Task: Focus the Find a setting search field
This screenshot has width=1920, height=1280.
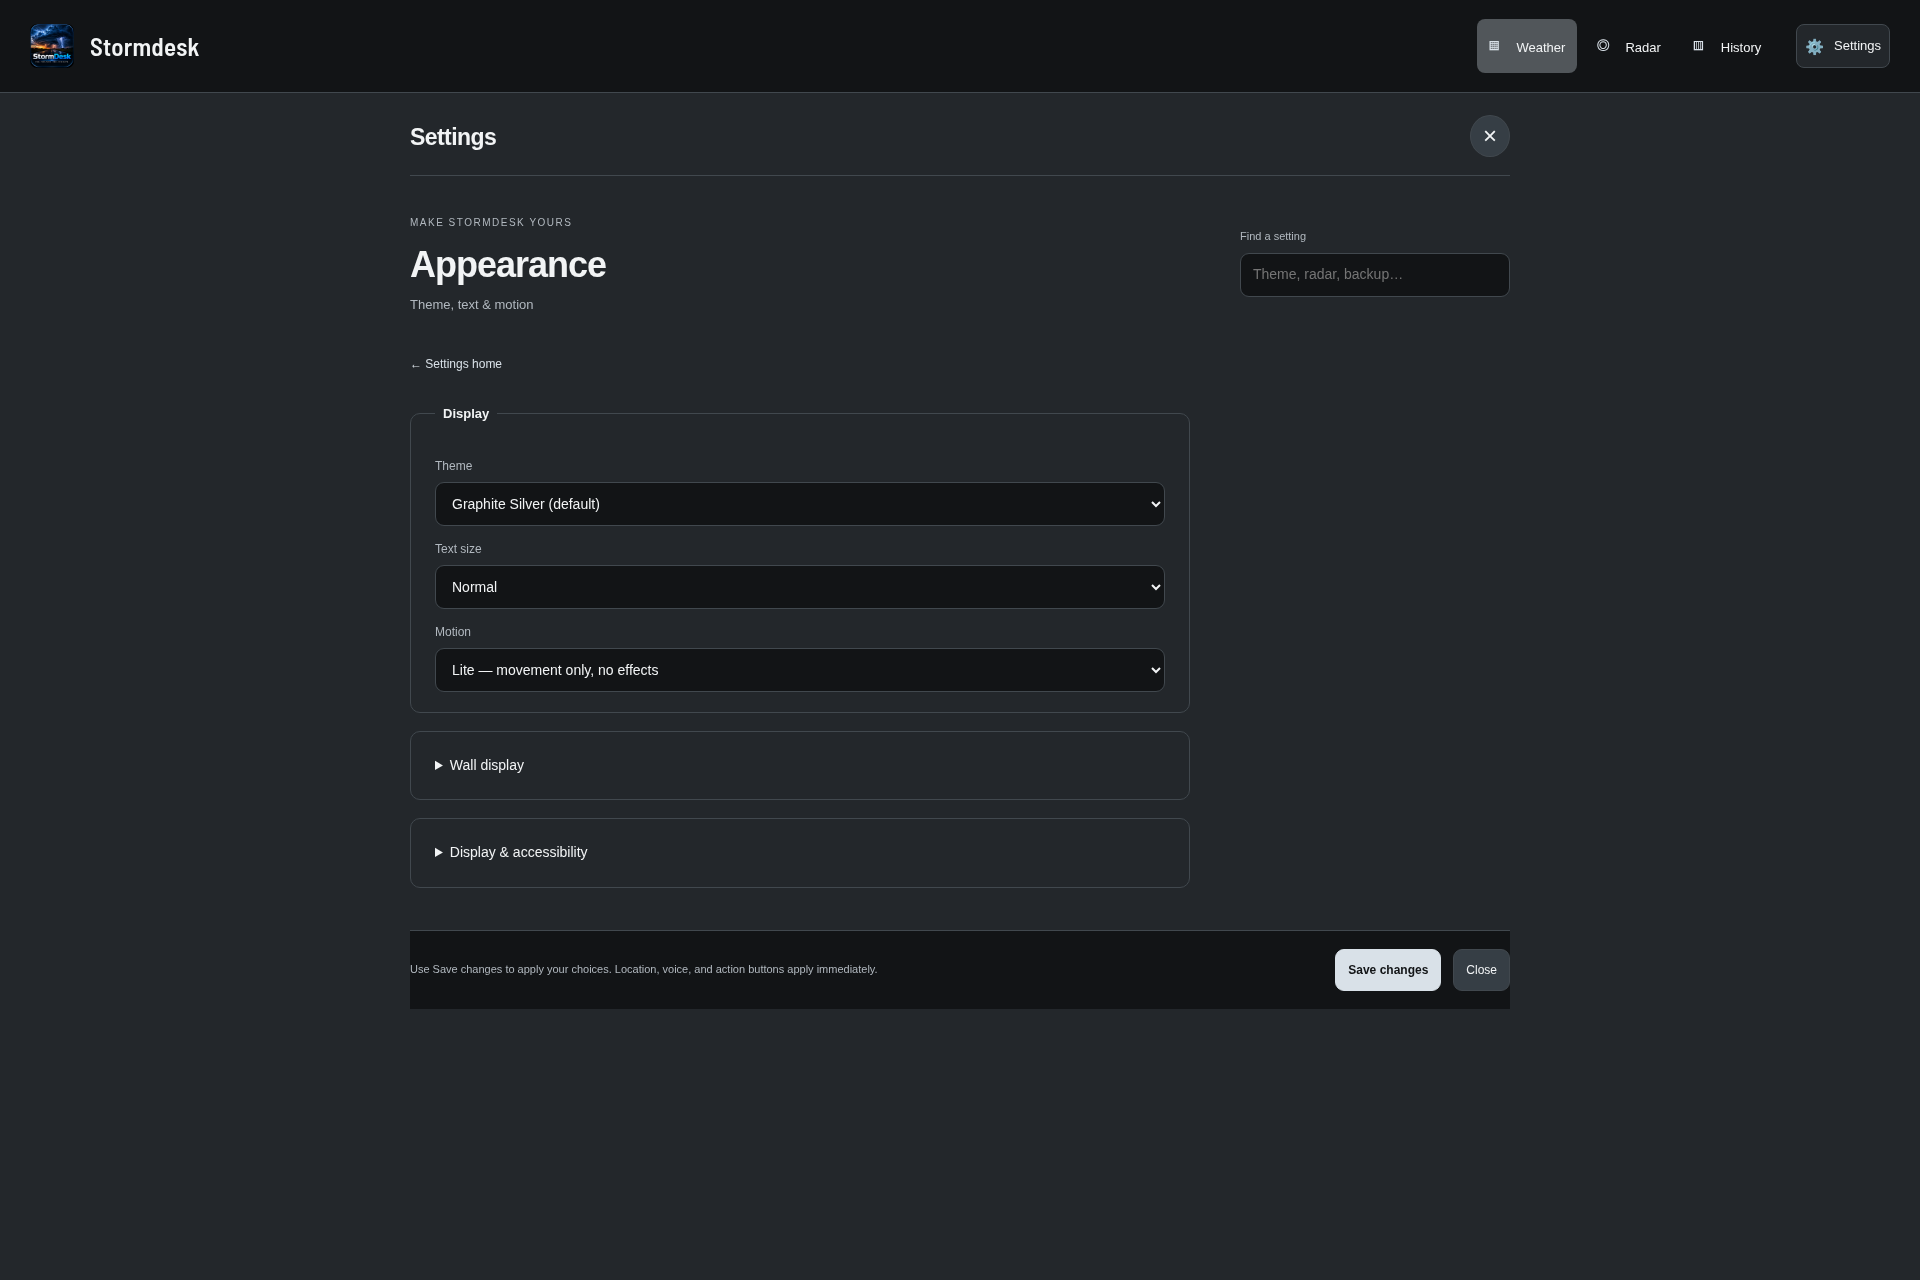Action: [x=1374, y=275]
